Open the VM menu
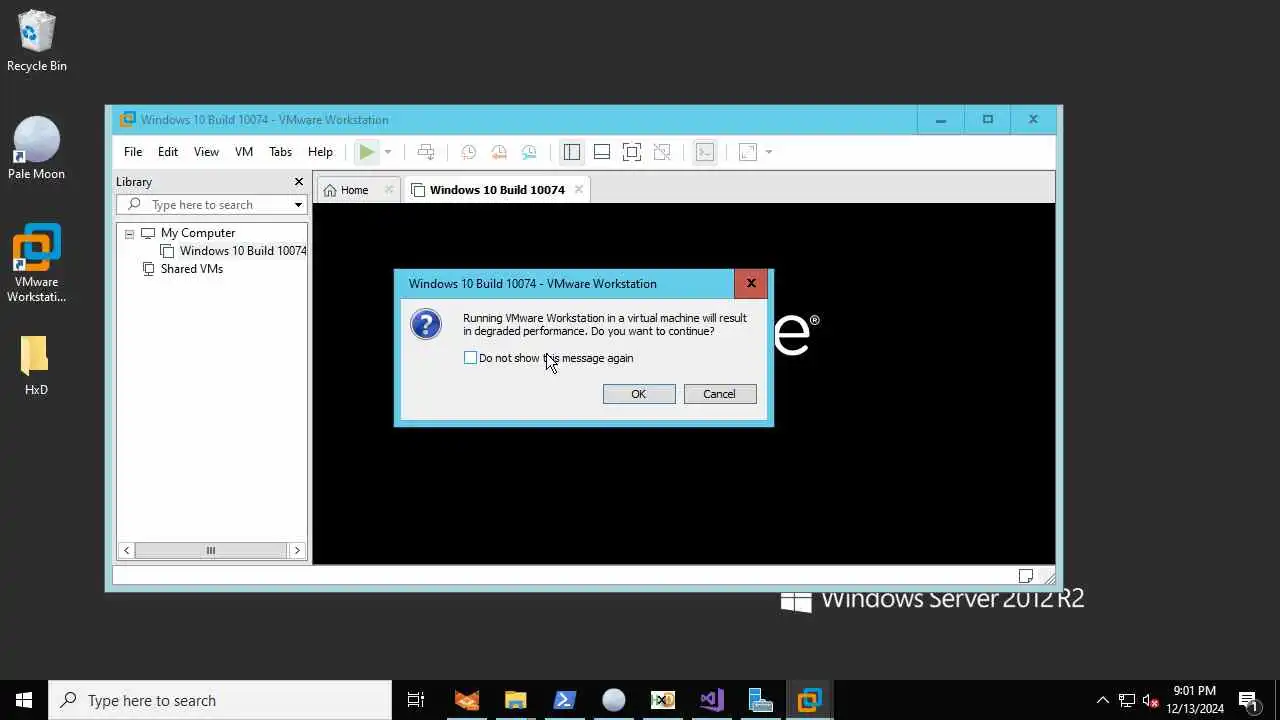 244,152
